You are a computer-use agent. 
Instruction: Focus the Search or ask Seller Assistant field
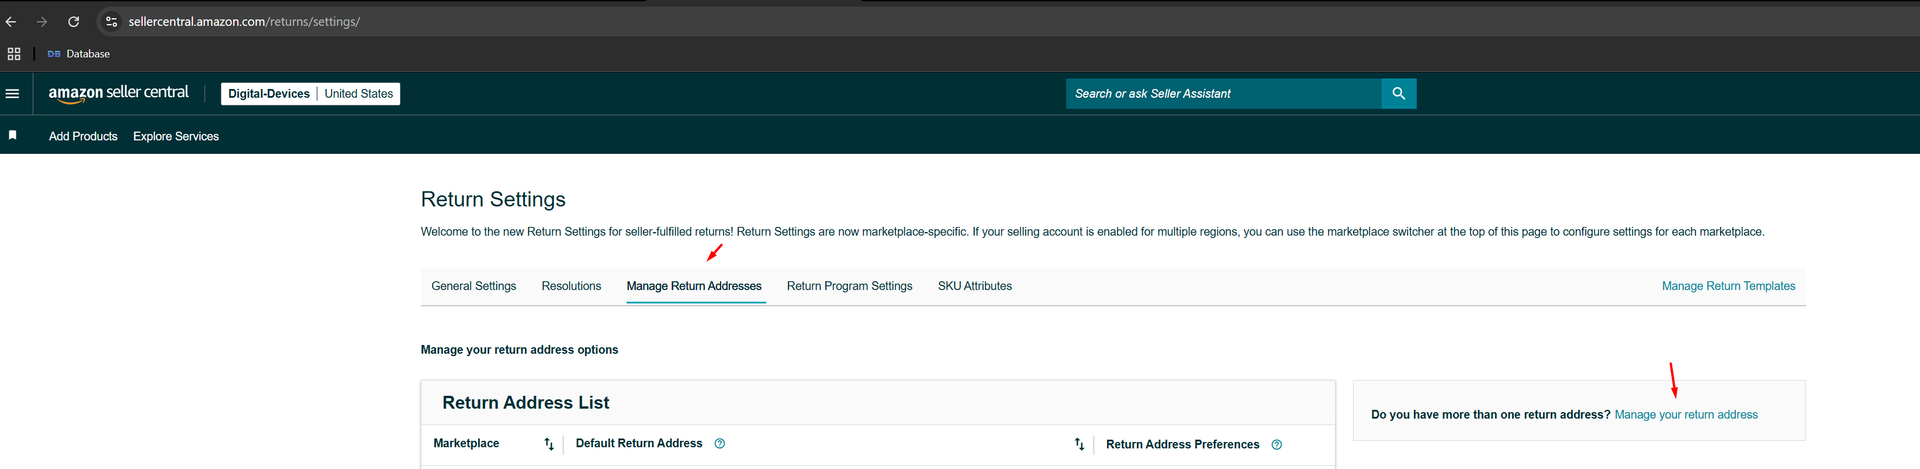pyautogui.click(x=1222, y=94)
